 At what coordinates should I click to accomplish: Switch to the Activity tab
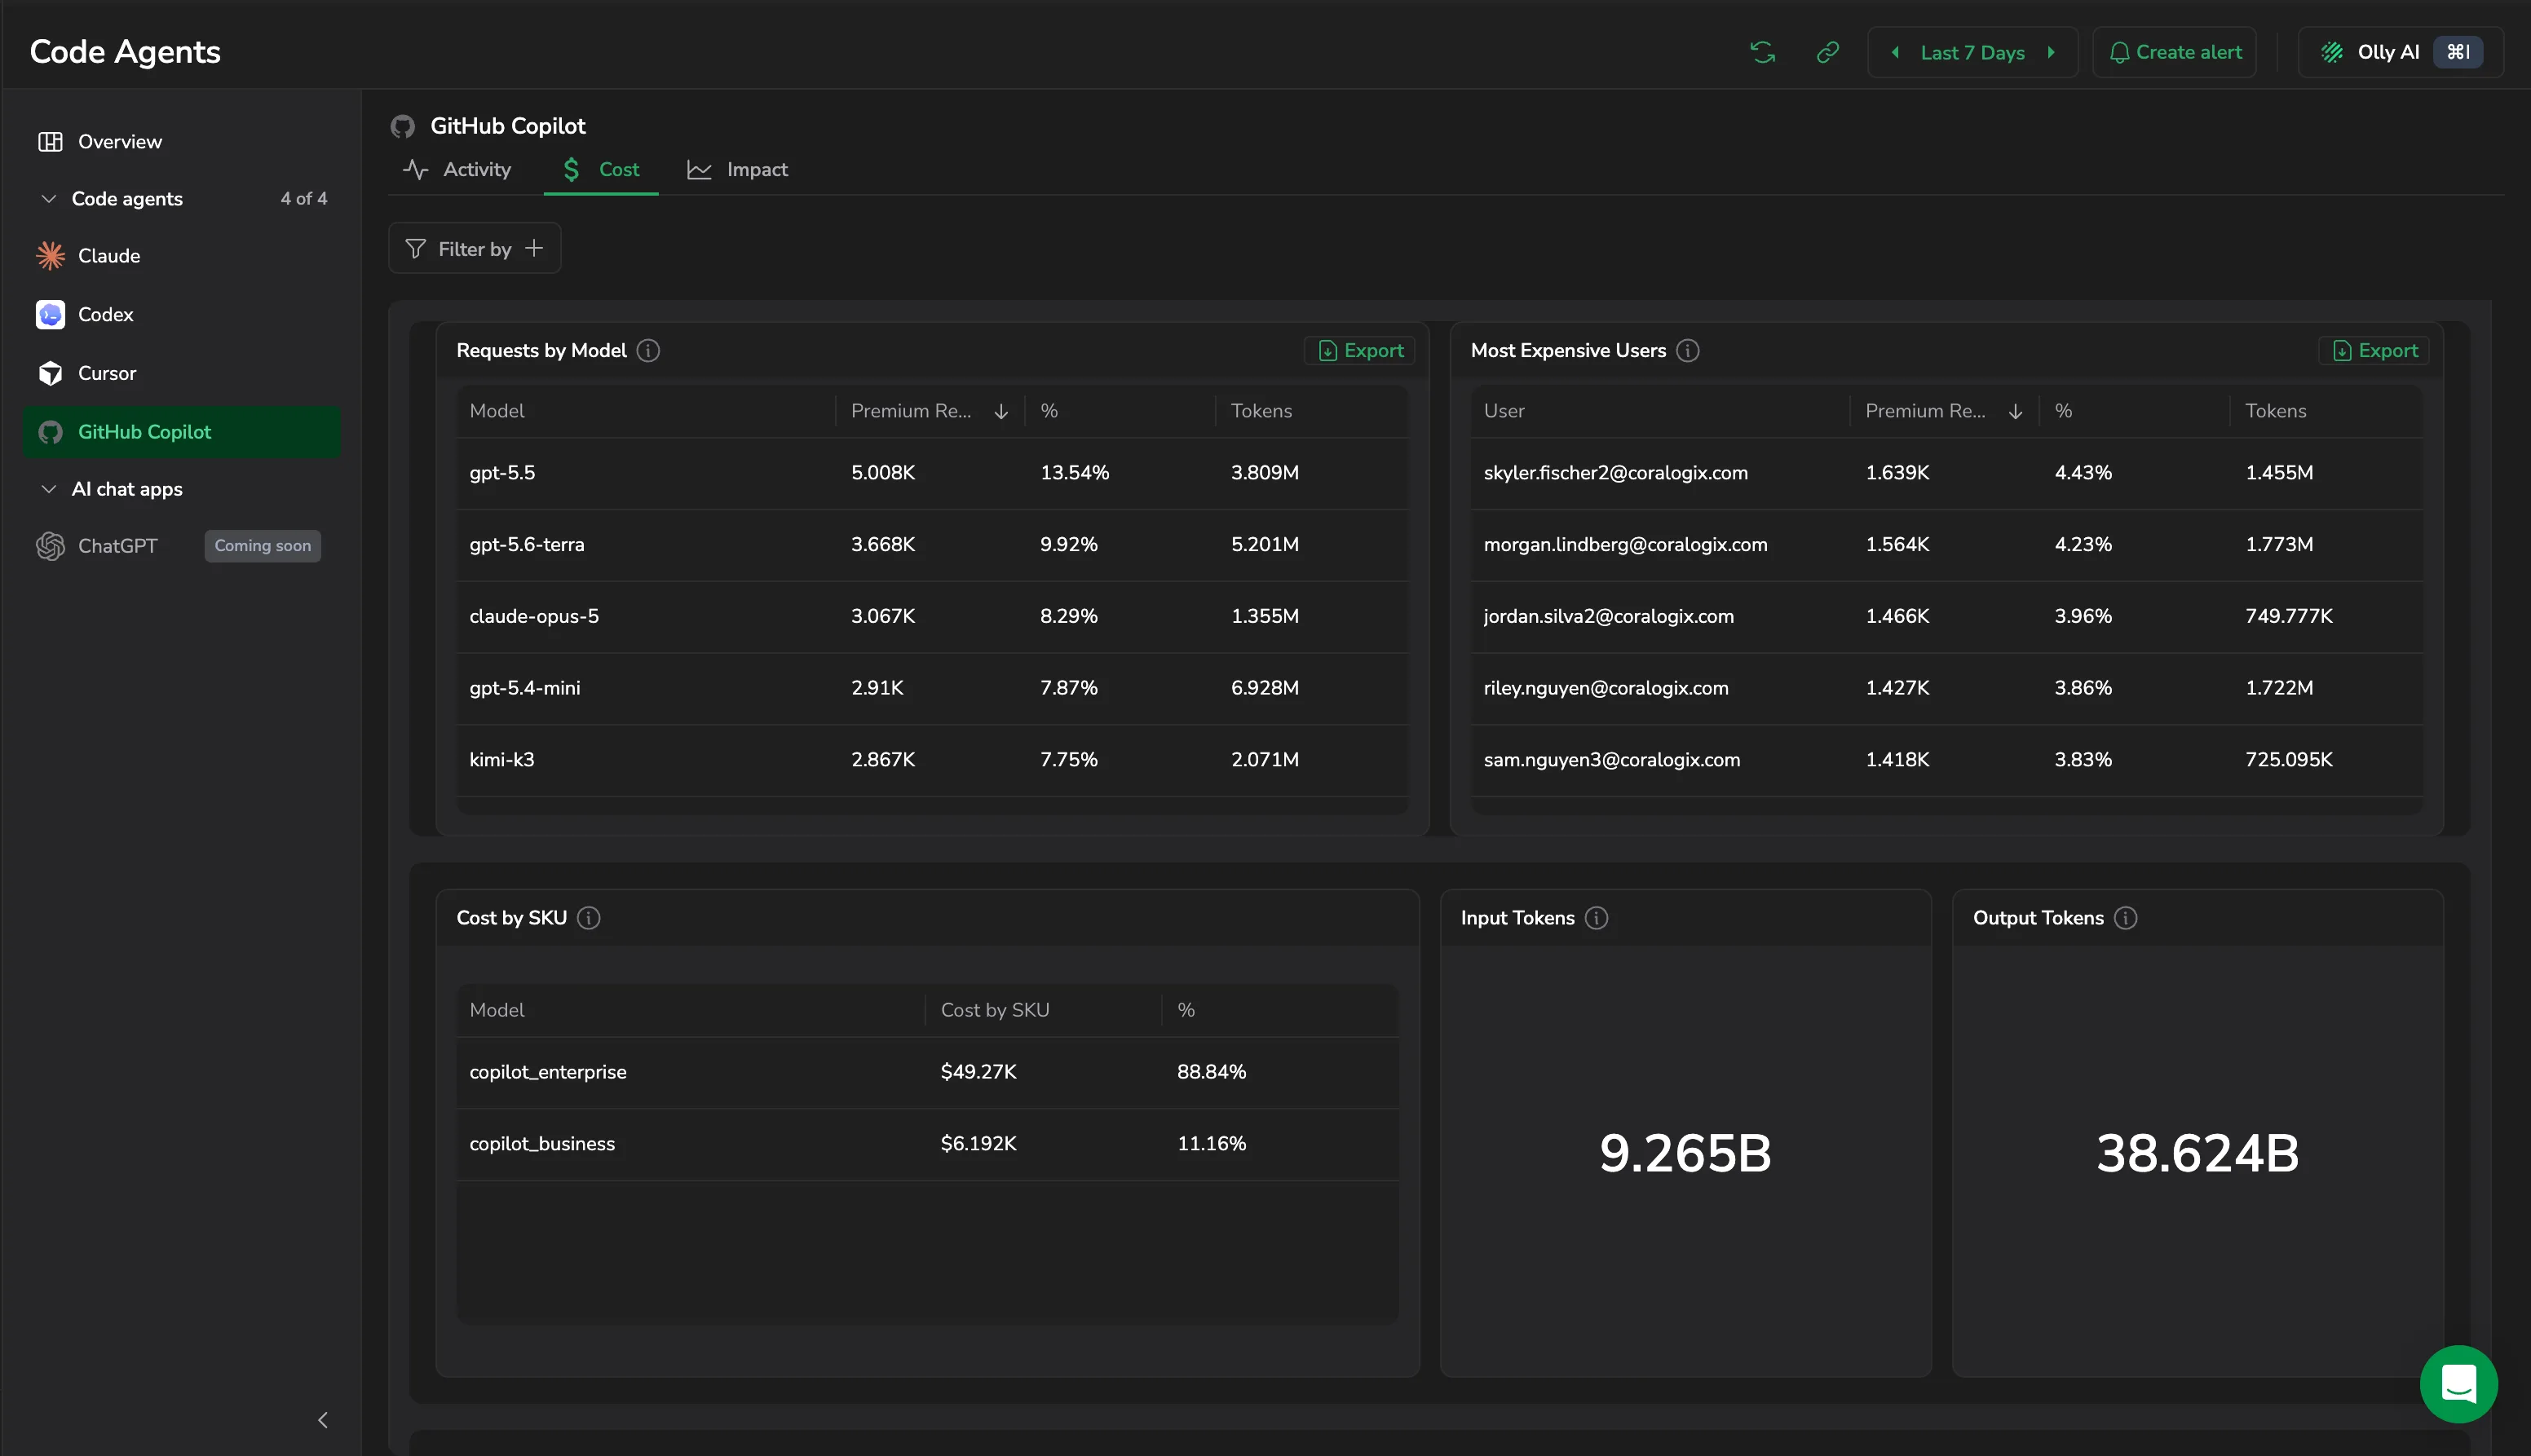tap(457, 169)
